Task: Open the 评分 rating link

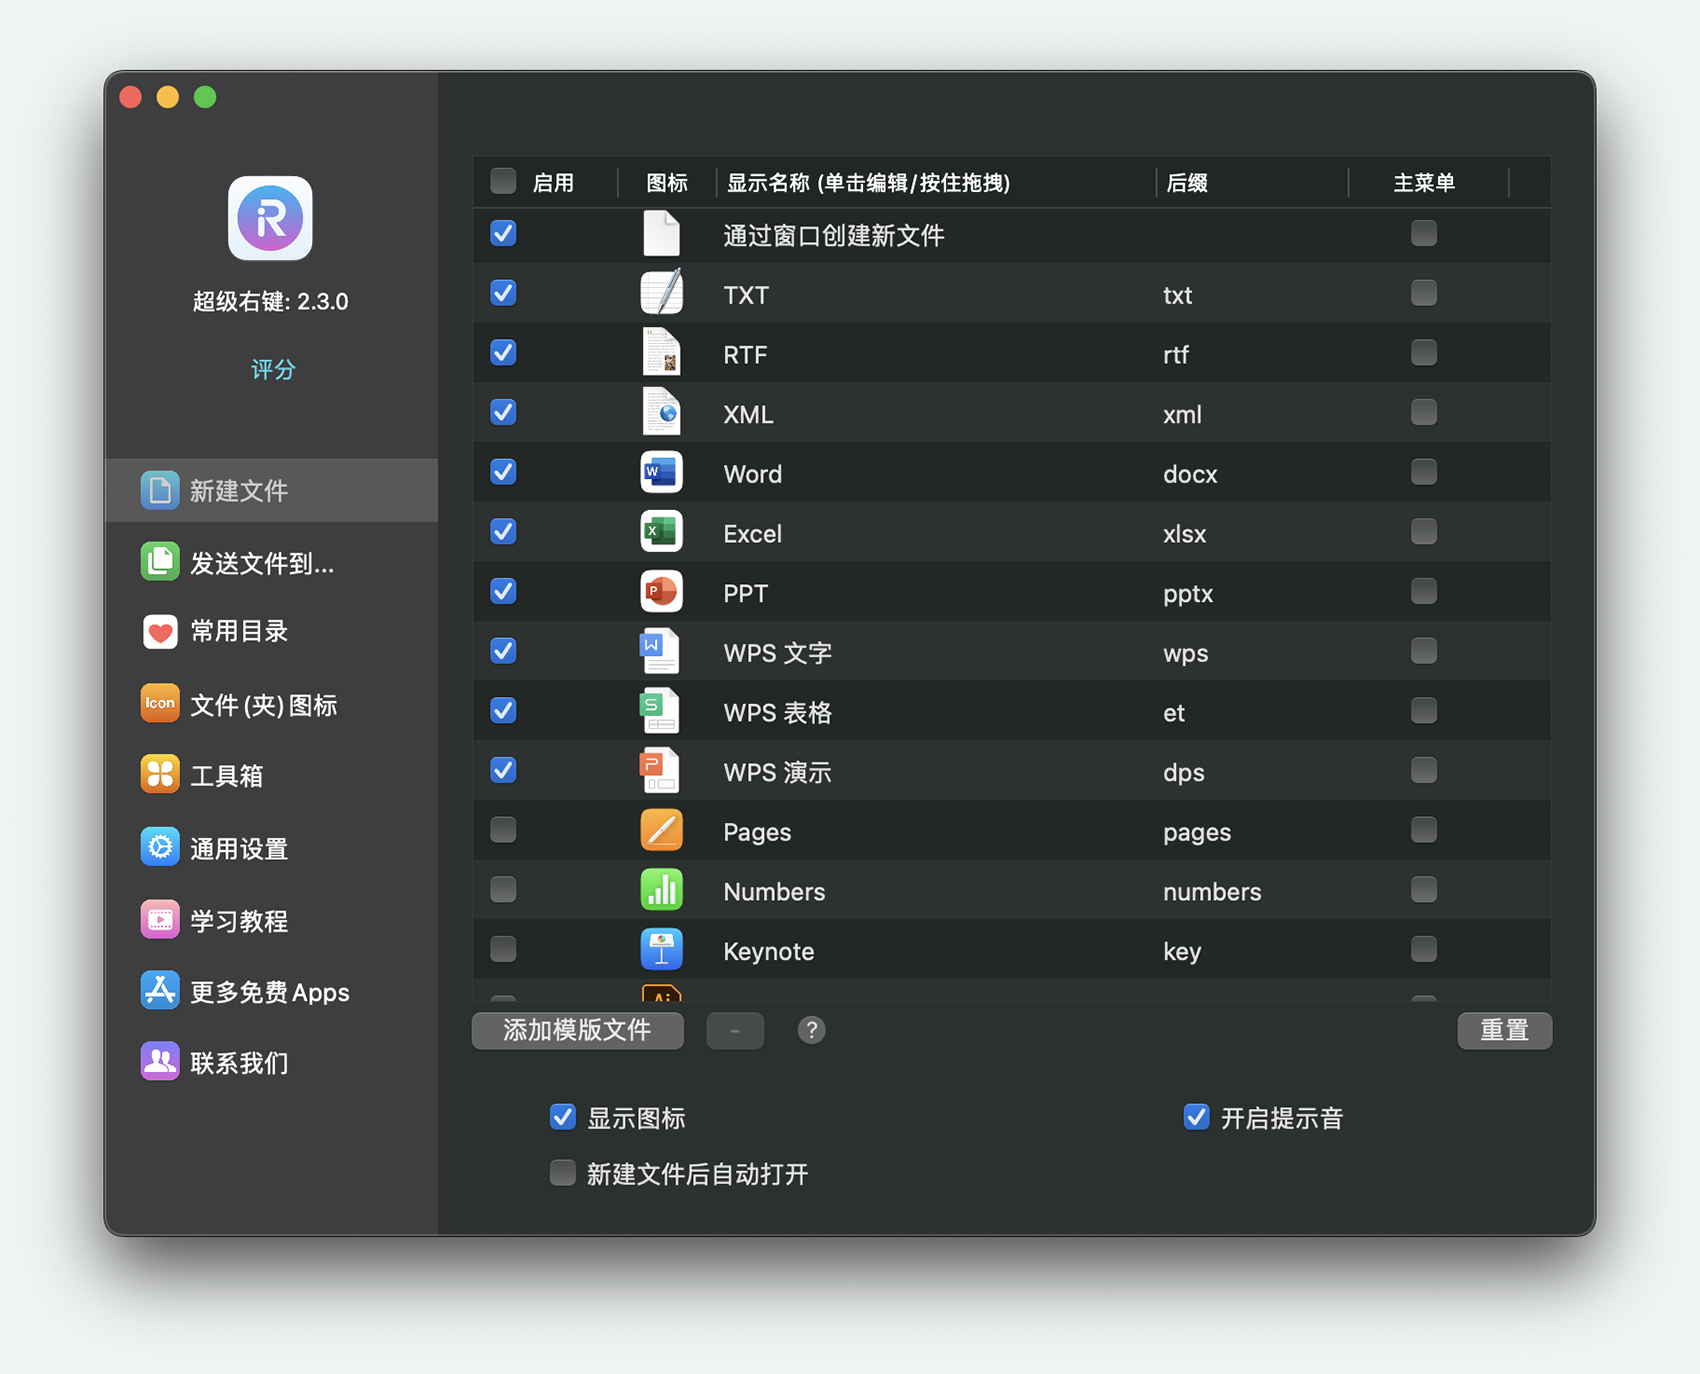Action: [272, 369]
